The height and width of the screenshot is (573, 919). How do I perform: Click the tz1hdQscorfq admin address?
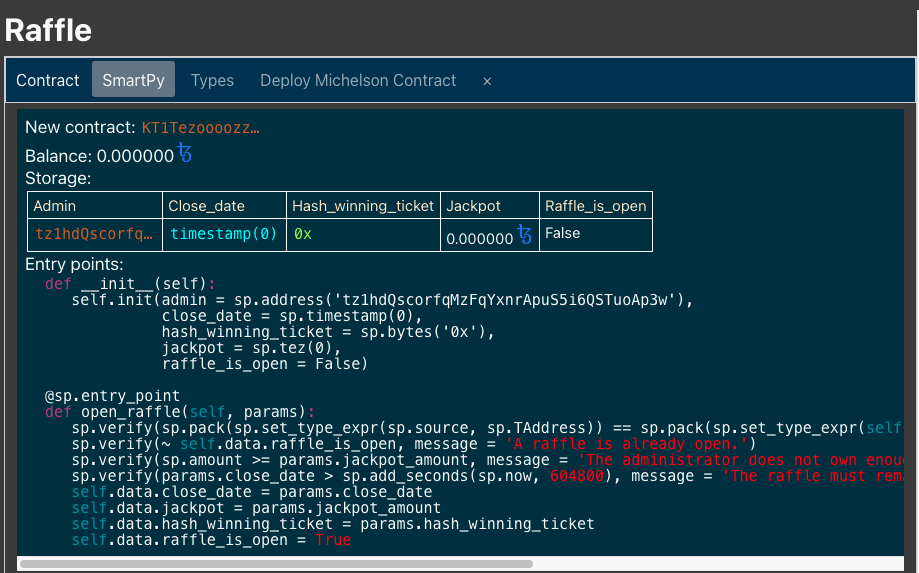(95, 233)
